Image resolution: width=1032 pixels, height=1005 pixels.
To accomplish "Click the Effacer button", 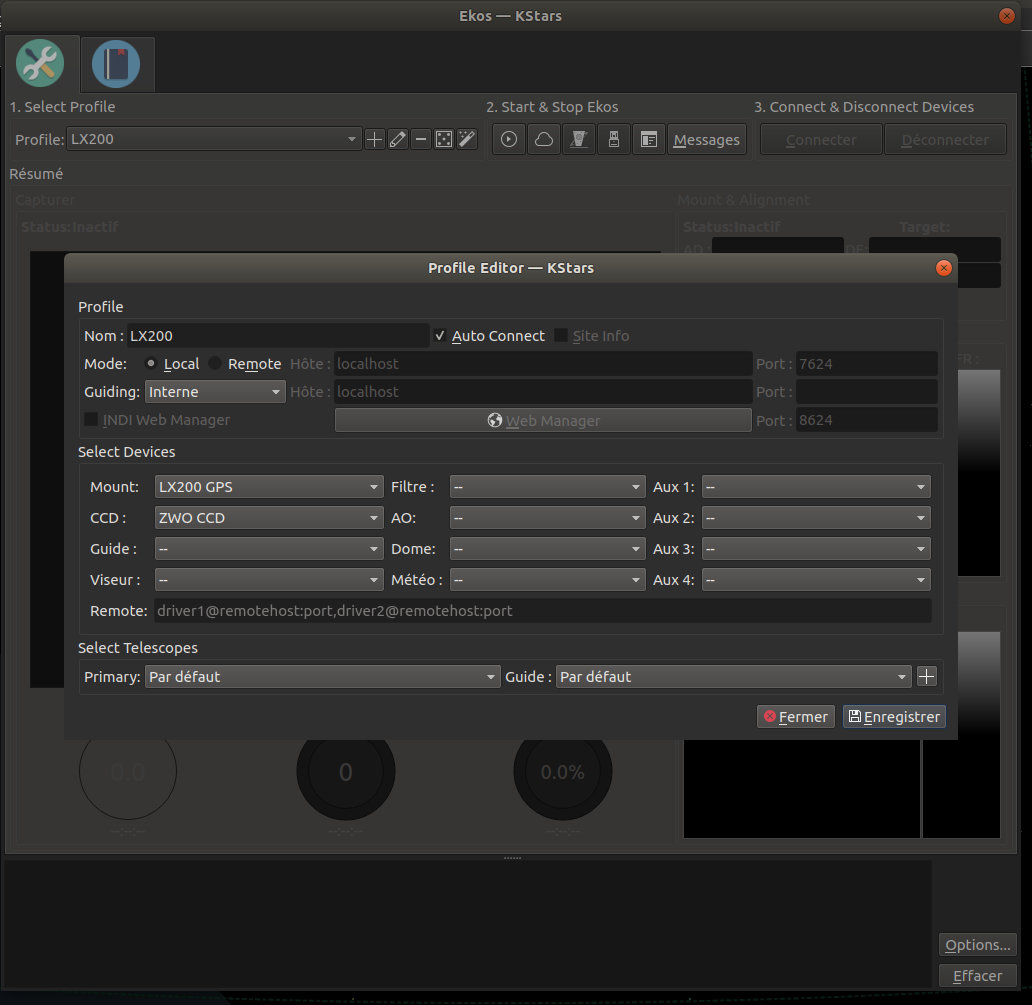I will click(x=977, y=975).
